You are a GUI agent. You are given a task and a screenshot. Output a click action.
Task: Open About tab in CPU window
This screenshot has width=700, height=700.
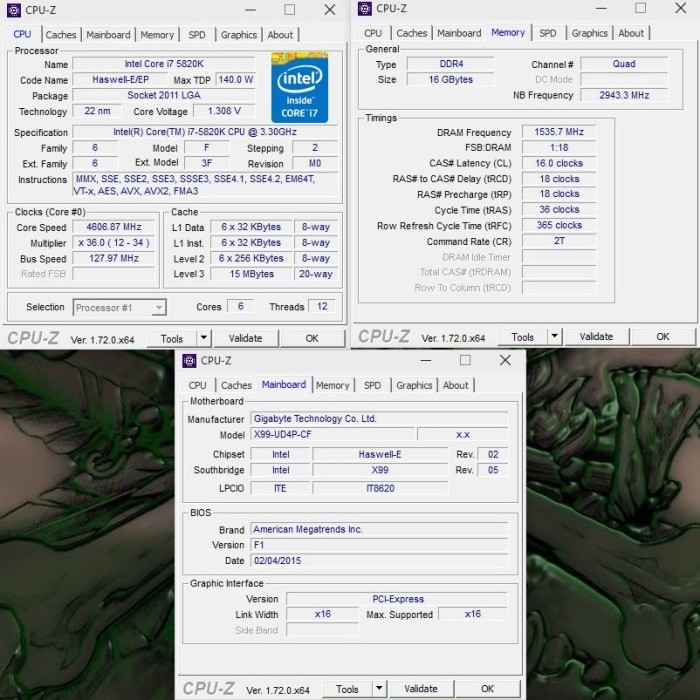point(280,35)
